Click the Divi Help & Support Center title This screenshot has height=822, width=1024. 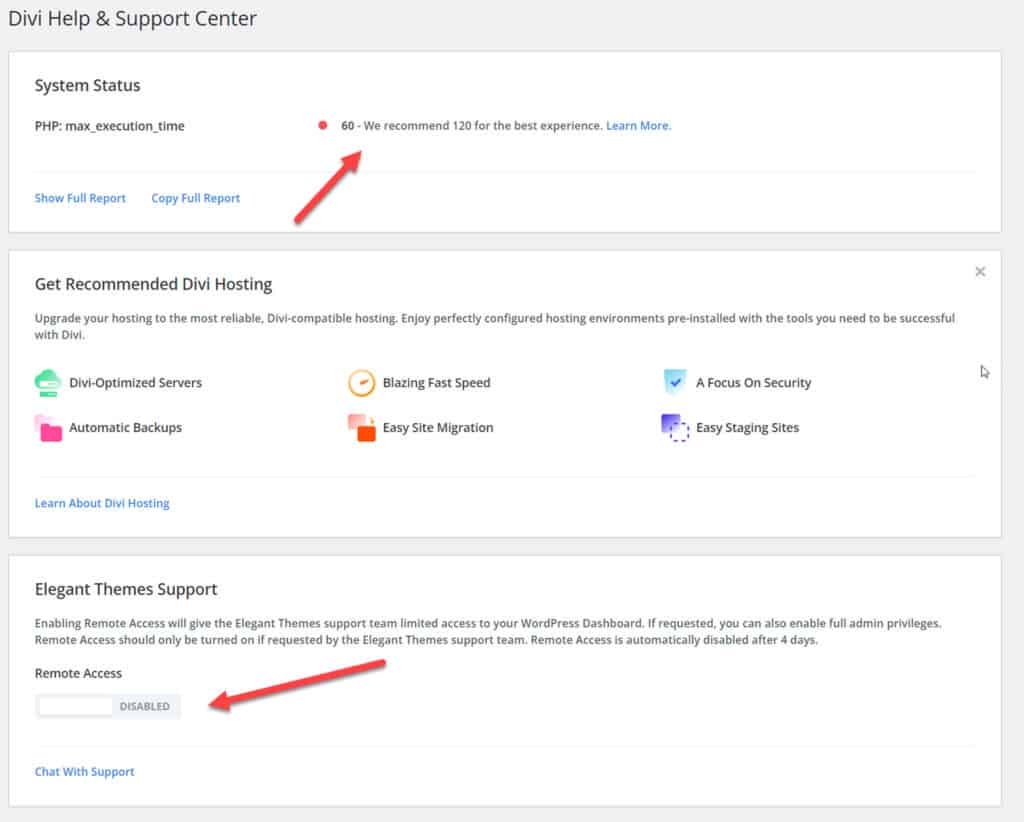(x=133, y=18)
